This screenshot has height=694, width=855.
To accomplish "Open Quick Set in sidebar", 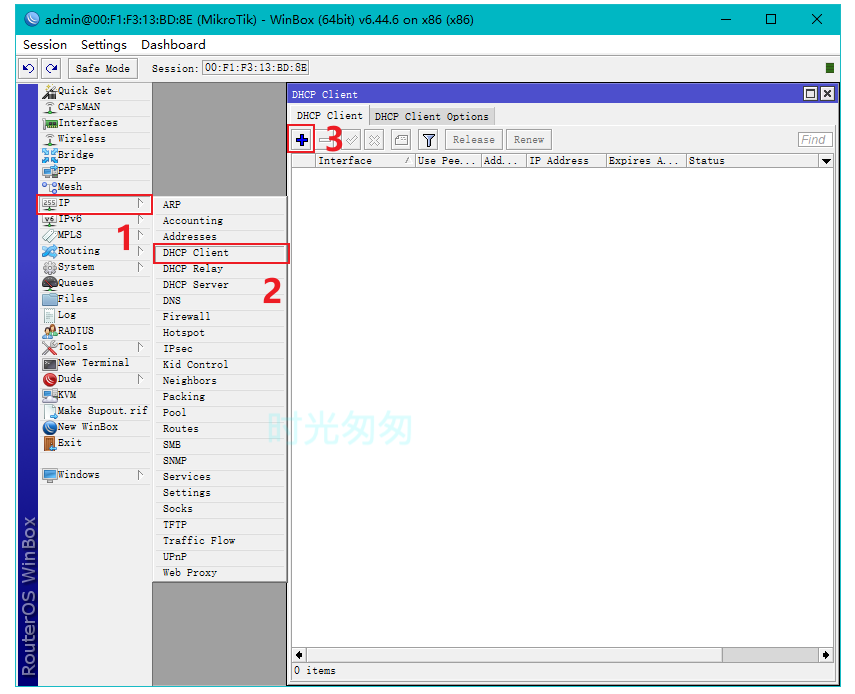I will pyautogui.click(x=95, y=91).
